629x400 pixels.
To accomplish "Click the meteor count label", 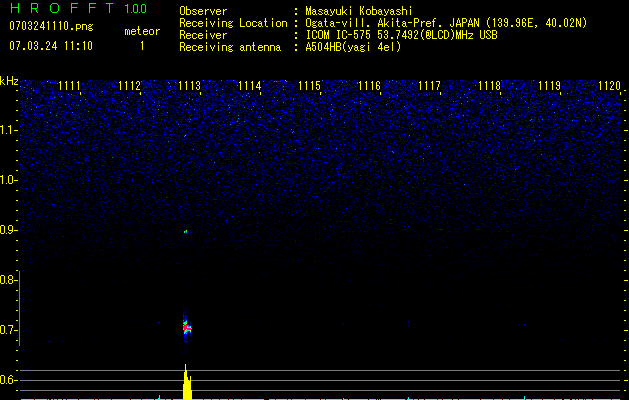I will pos(141,31).
